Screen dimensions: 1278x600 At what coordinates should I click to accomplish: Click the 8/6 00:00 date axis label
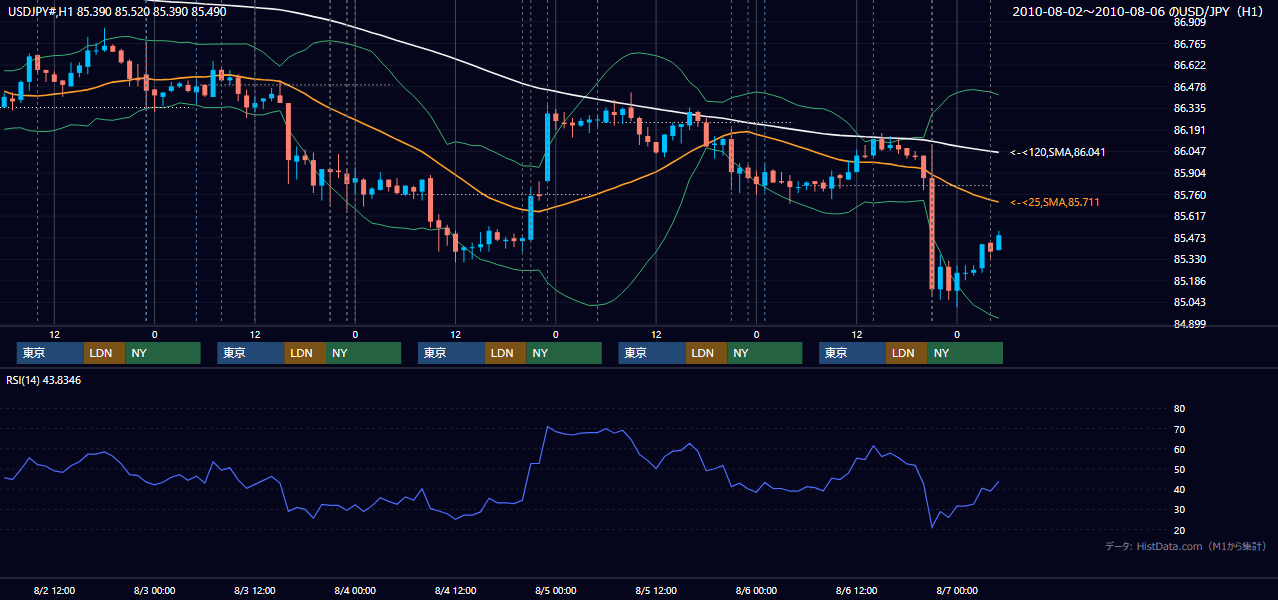(756, 590)
